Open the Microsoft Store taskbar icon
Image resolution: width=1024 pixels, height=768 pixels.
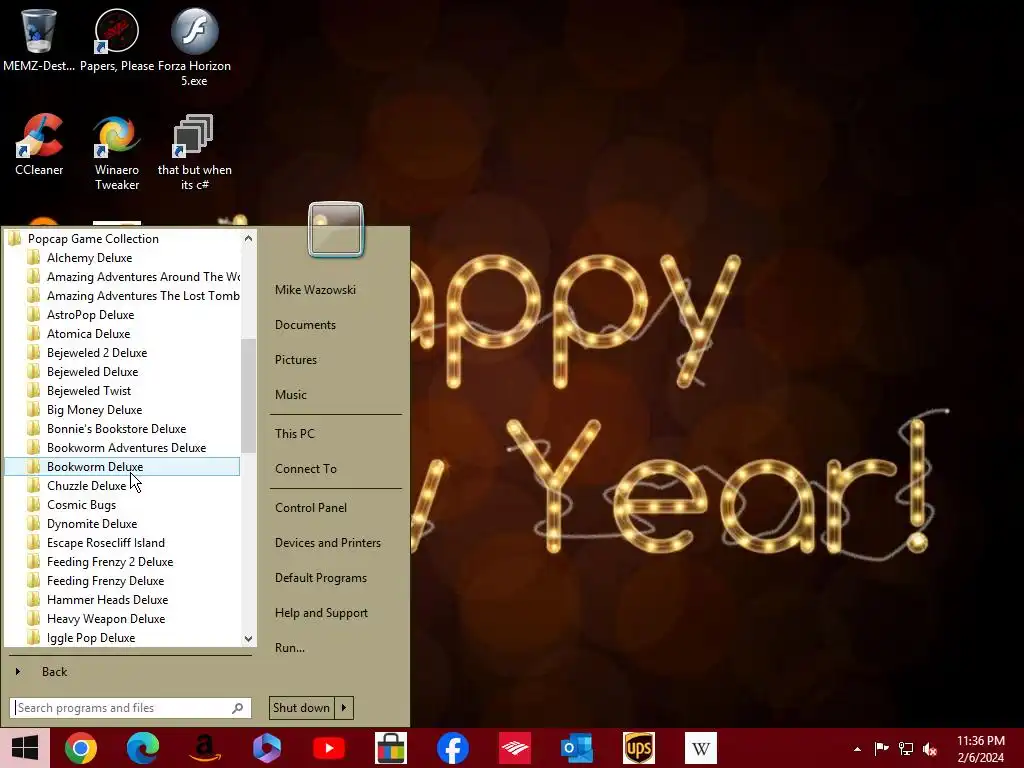[391, 748]
